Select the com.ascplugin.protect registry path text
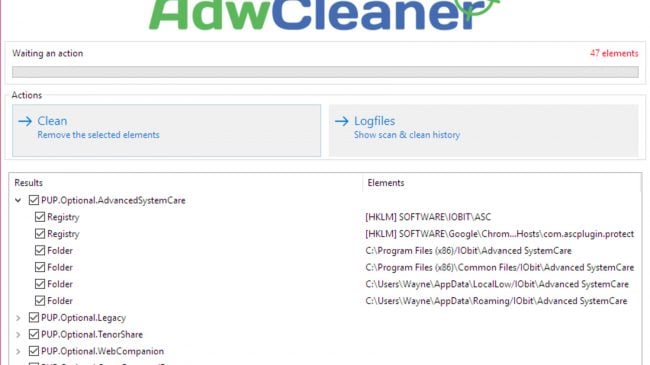 point(500,234)
